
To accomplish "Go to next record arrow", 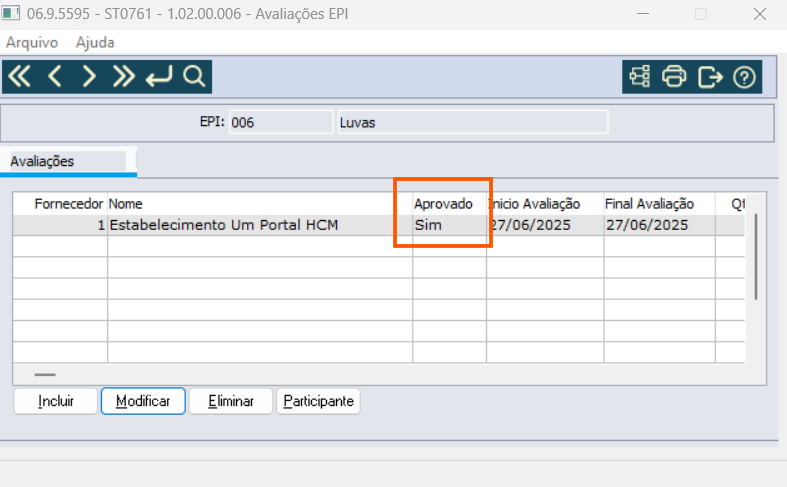I will 89,76.
